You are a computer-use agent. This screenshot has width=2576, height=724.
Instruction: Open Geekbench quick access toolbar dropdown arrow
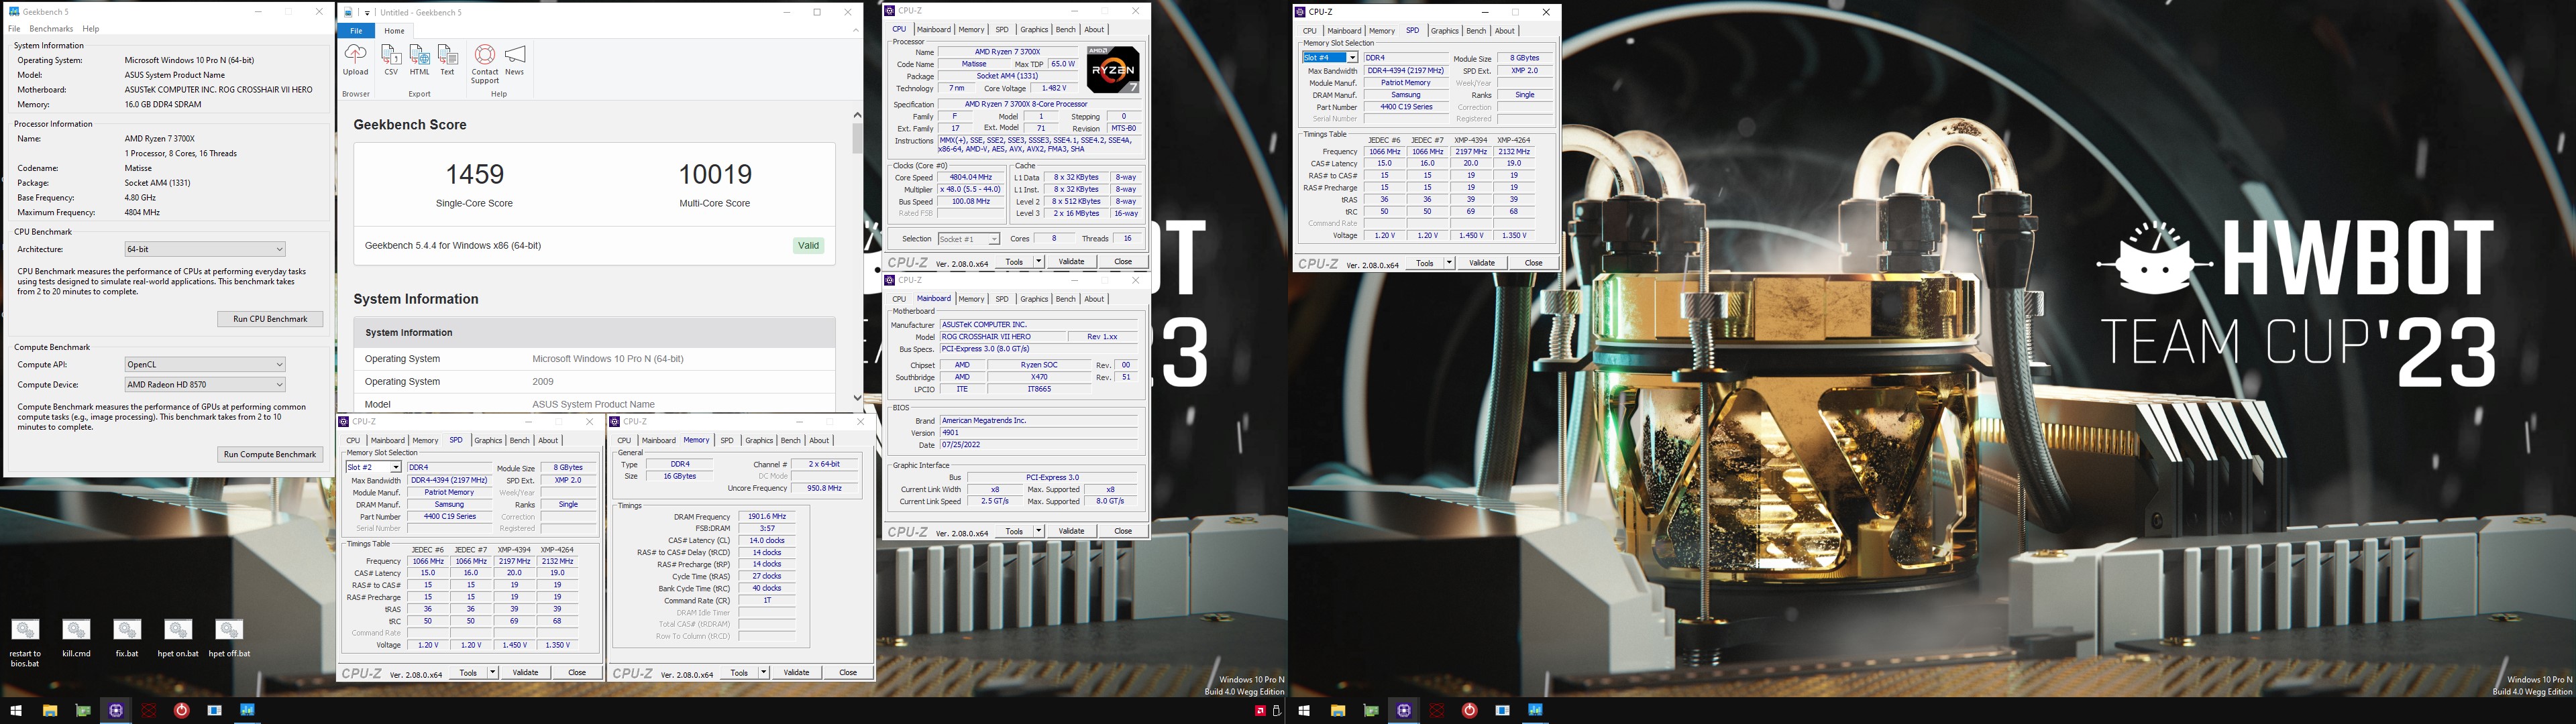pyautogui.click(x=367, y=13)
